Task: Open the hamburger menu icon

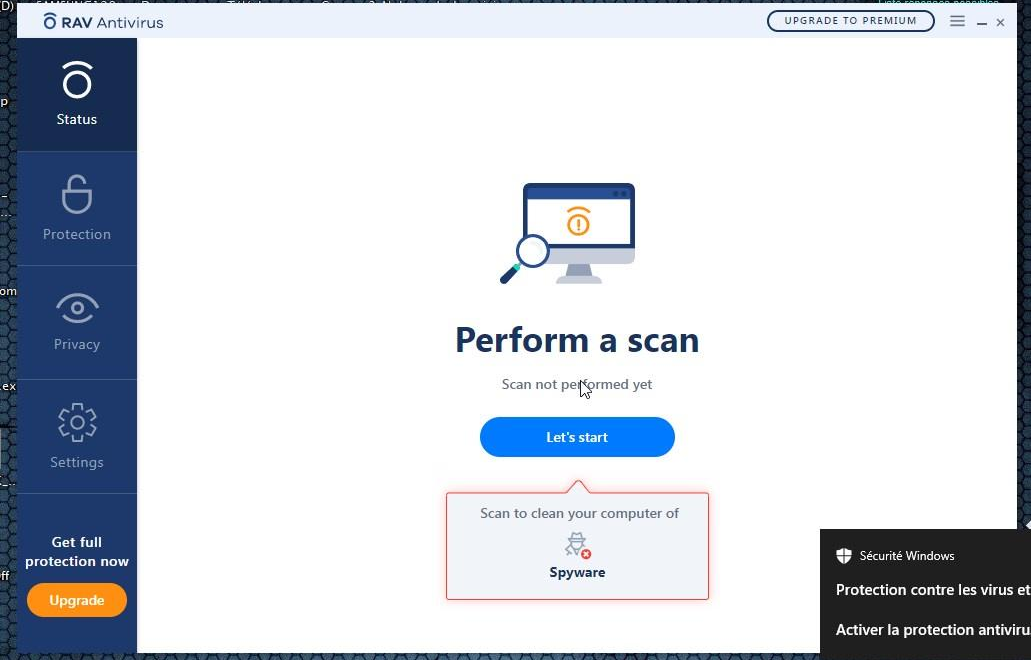Action: click(957, 21)
